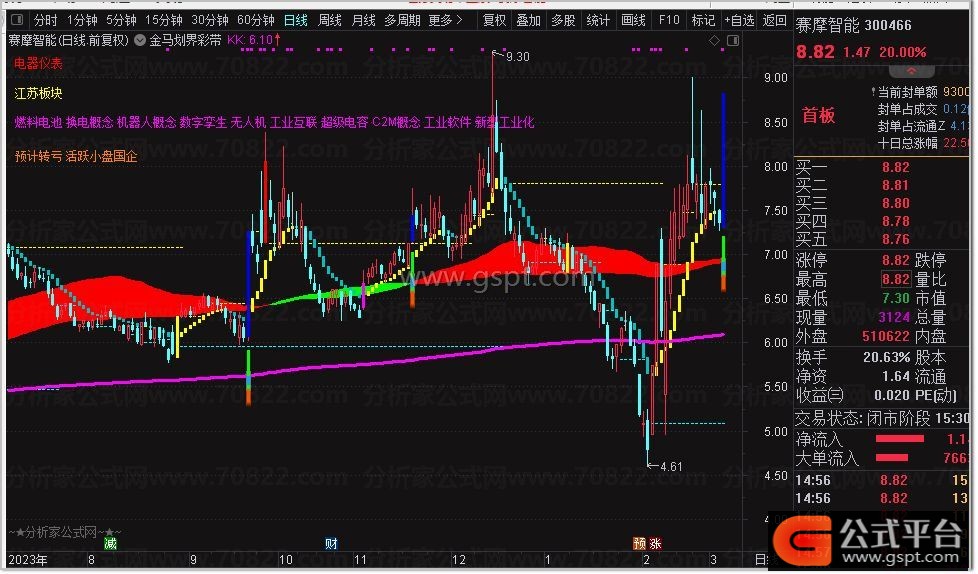Image resolution: width=978 pixels, height=574 pixels.
Task: Collapse the order panel with the up chevron
Action: click(911, 71)
